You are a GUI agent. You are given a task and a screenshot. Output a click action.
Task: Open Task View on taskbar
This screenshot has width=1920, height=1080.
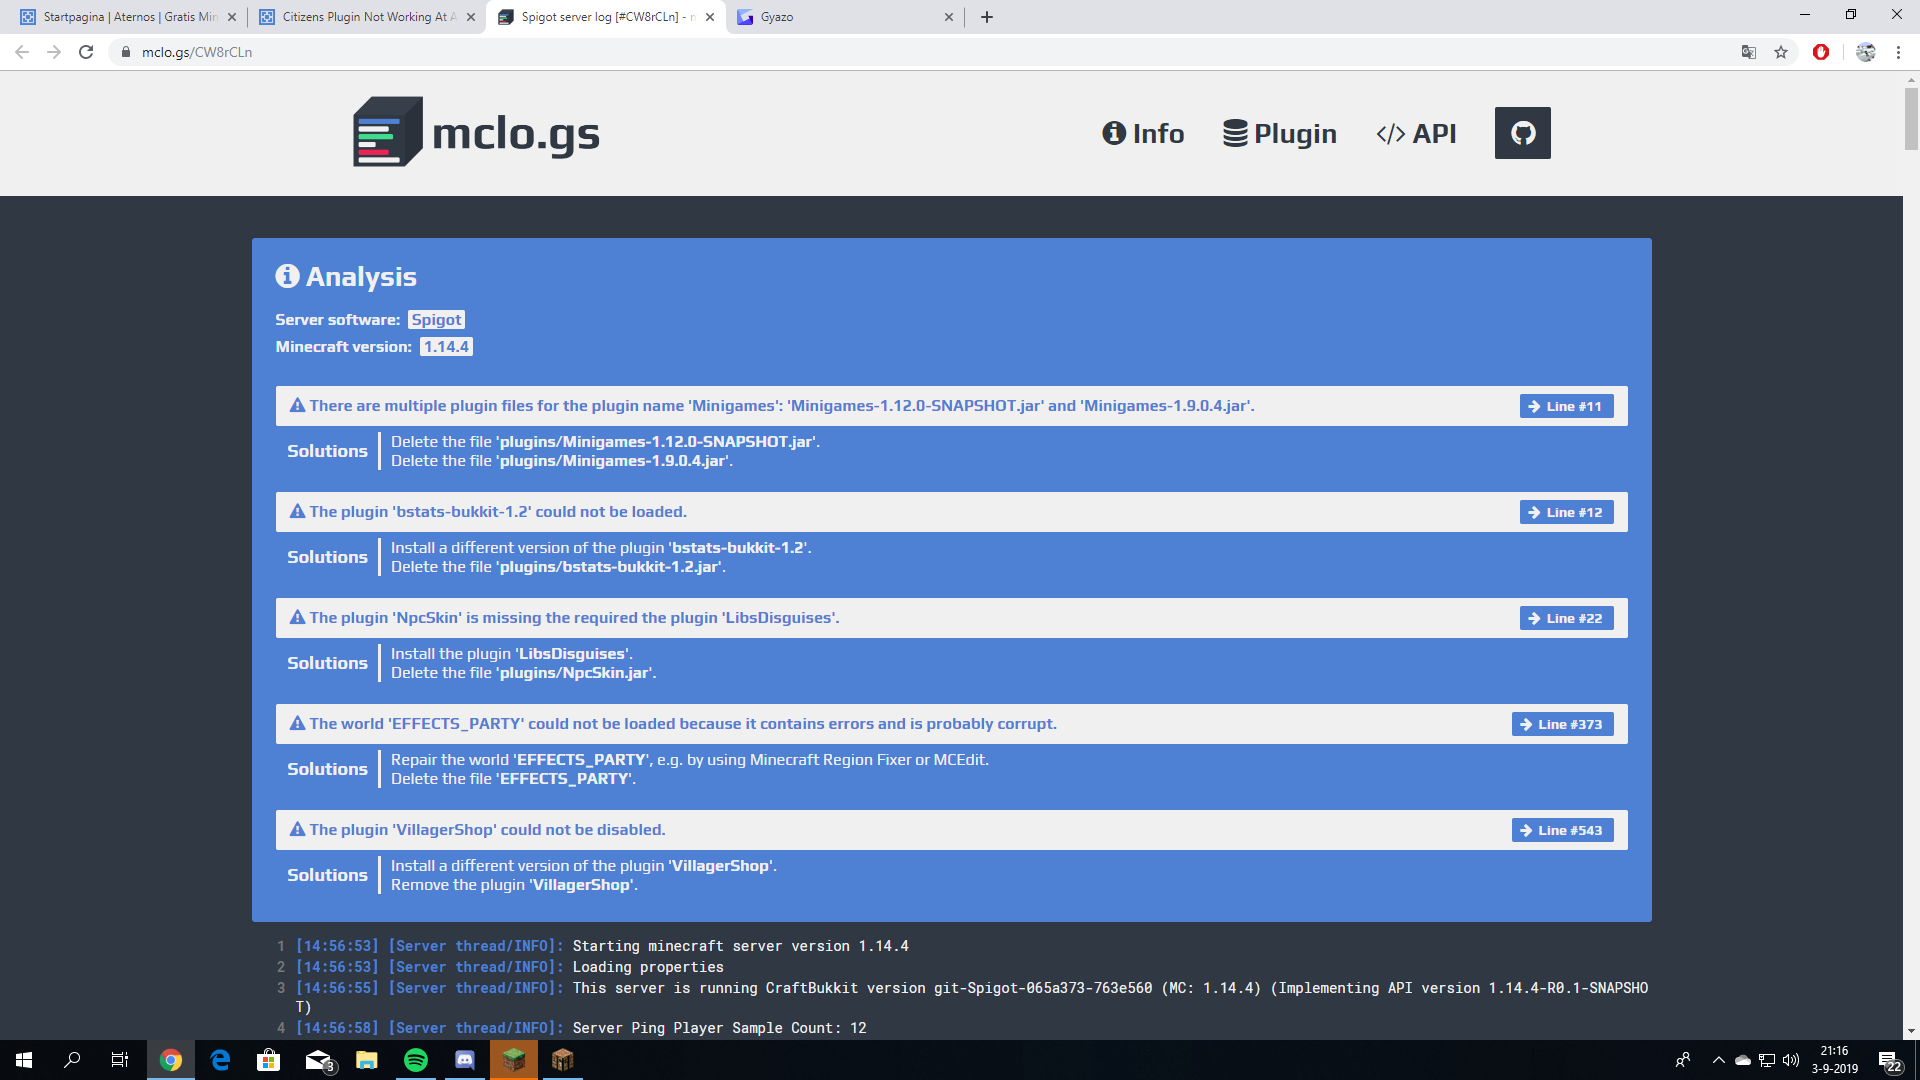[120, 1060]
